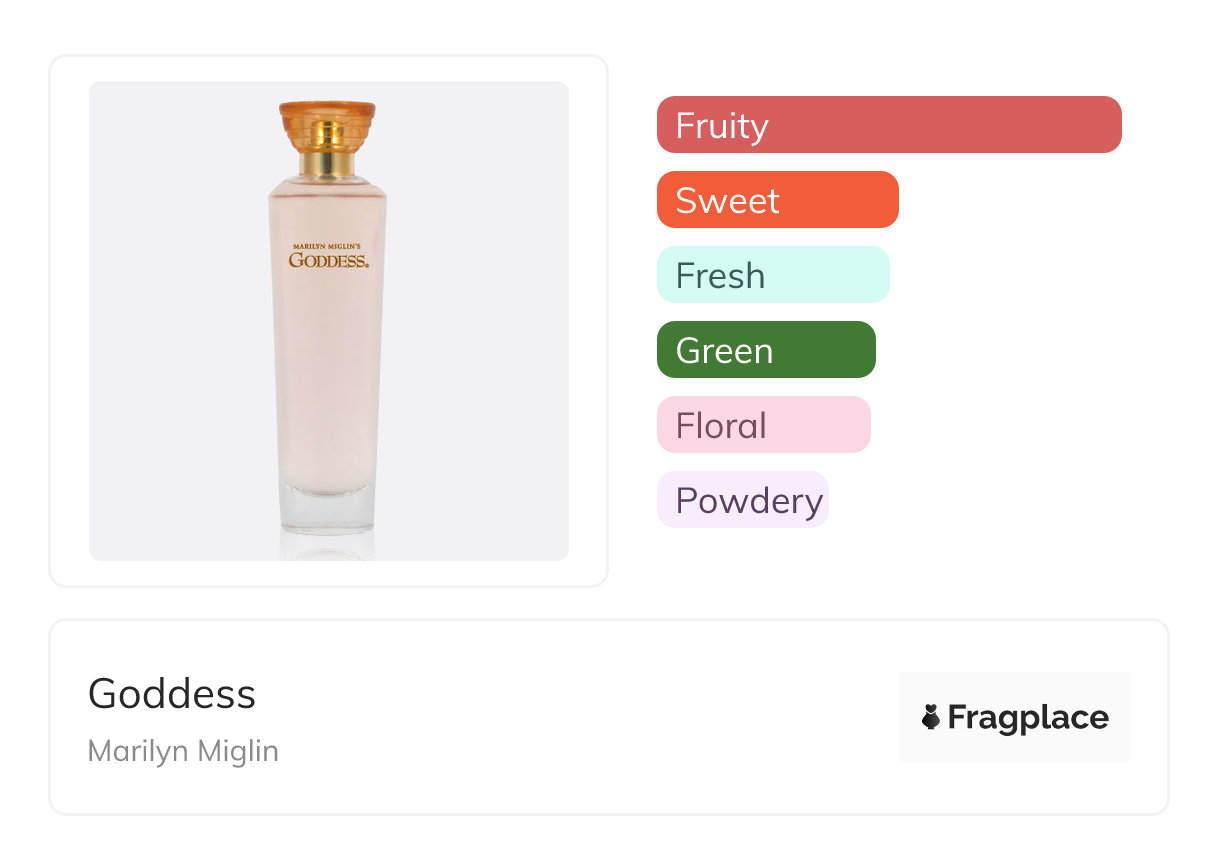Viewport: 1218px width, 864px height.
Task: Select the red Fruity accord bar
Action: (x=889, y=125)
